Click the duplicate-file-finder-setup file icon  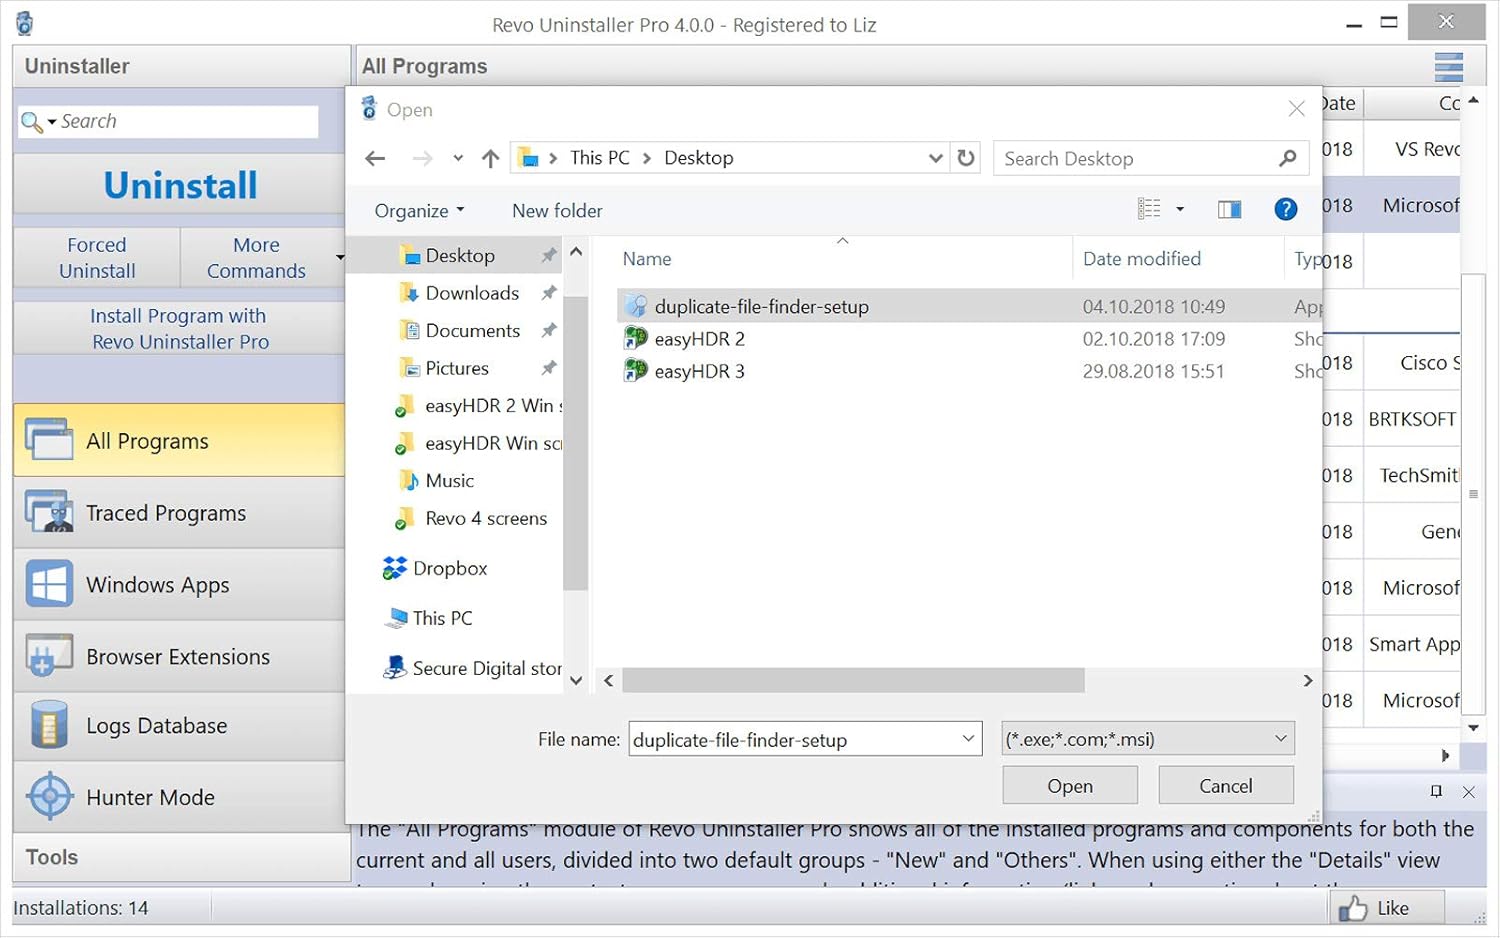tap(635, 306)
